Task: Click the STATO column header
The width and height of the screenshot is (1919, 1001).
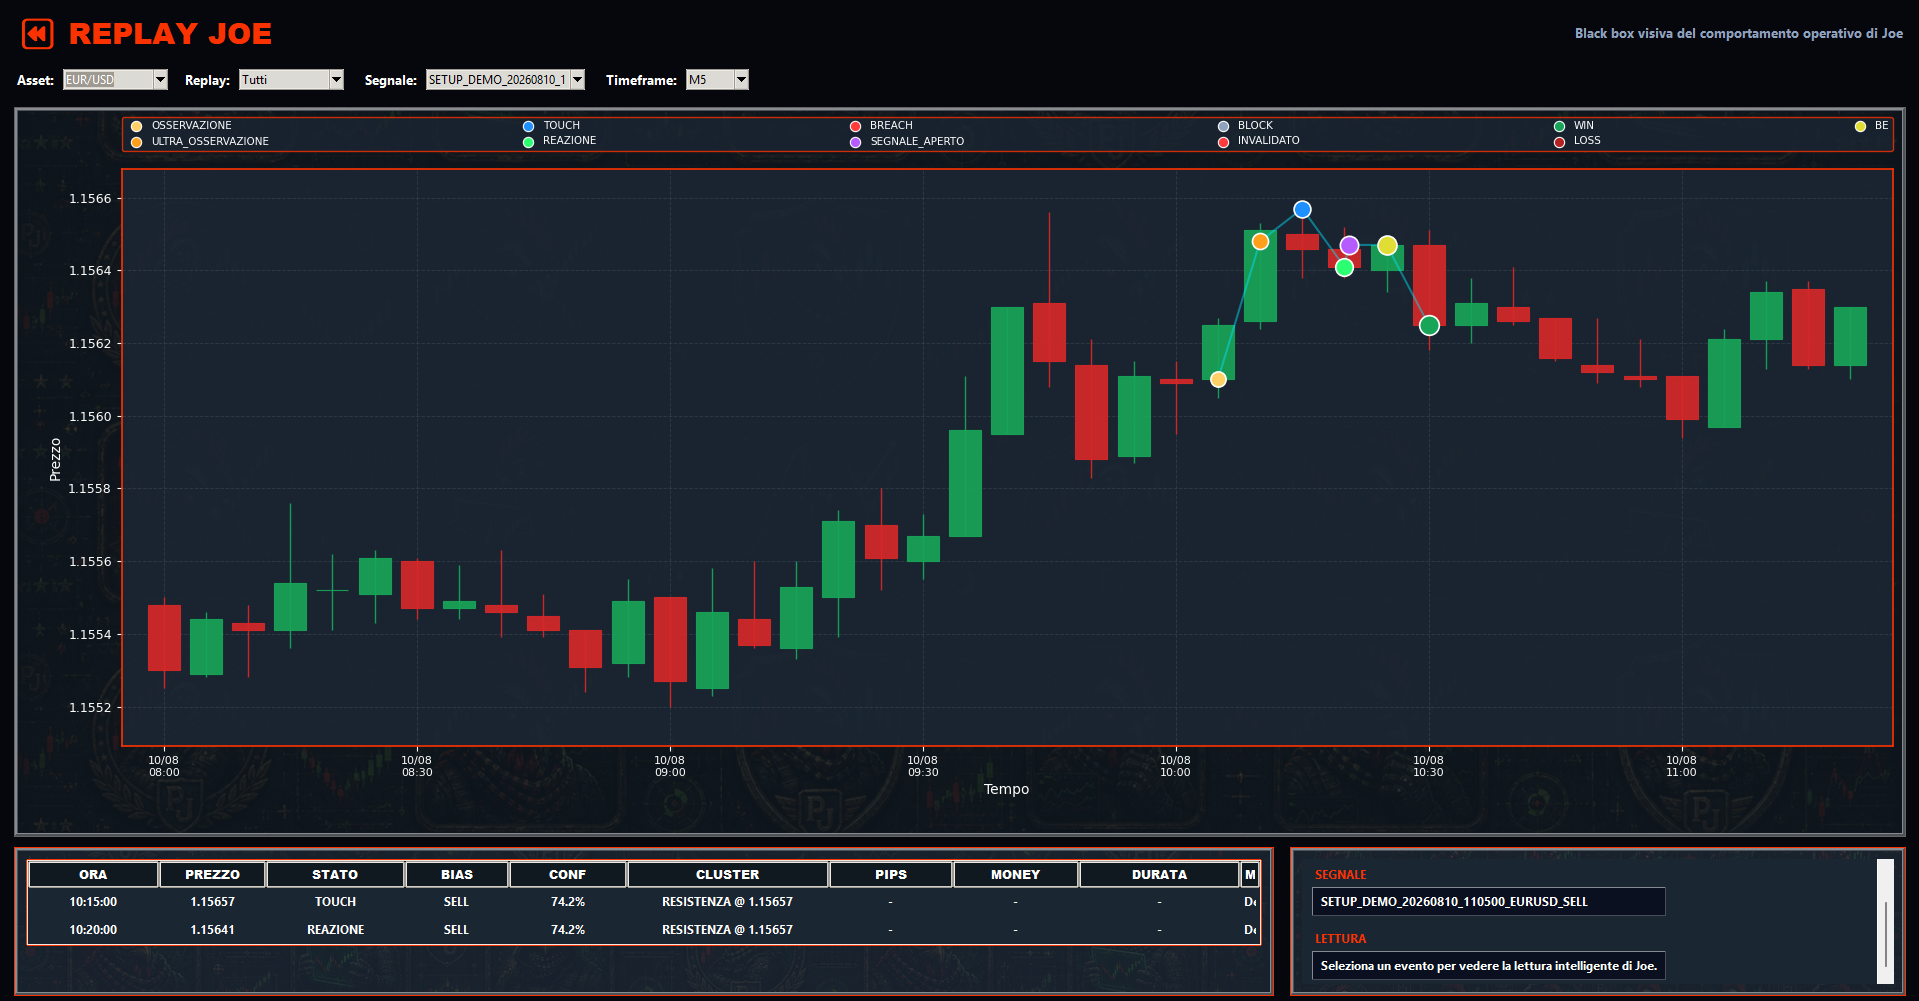Action: pyautogui.click(x=335, y=874)
